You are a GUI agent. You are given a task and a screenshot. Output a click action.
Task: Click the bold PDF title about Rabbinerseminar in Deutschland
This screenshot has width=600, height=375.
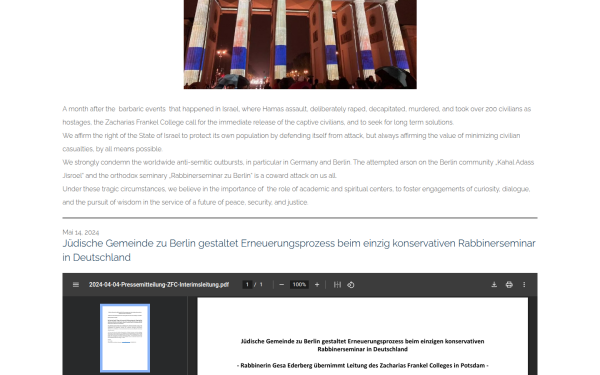coord(362,345)
